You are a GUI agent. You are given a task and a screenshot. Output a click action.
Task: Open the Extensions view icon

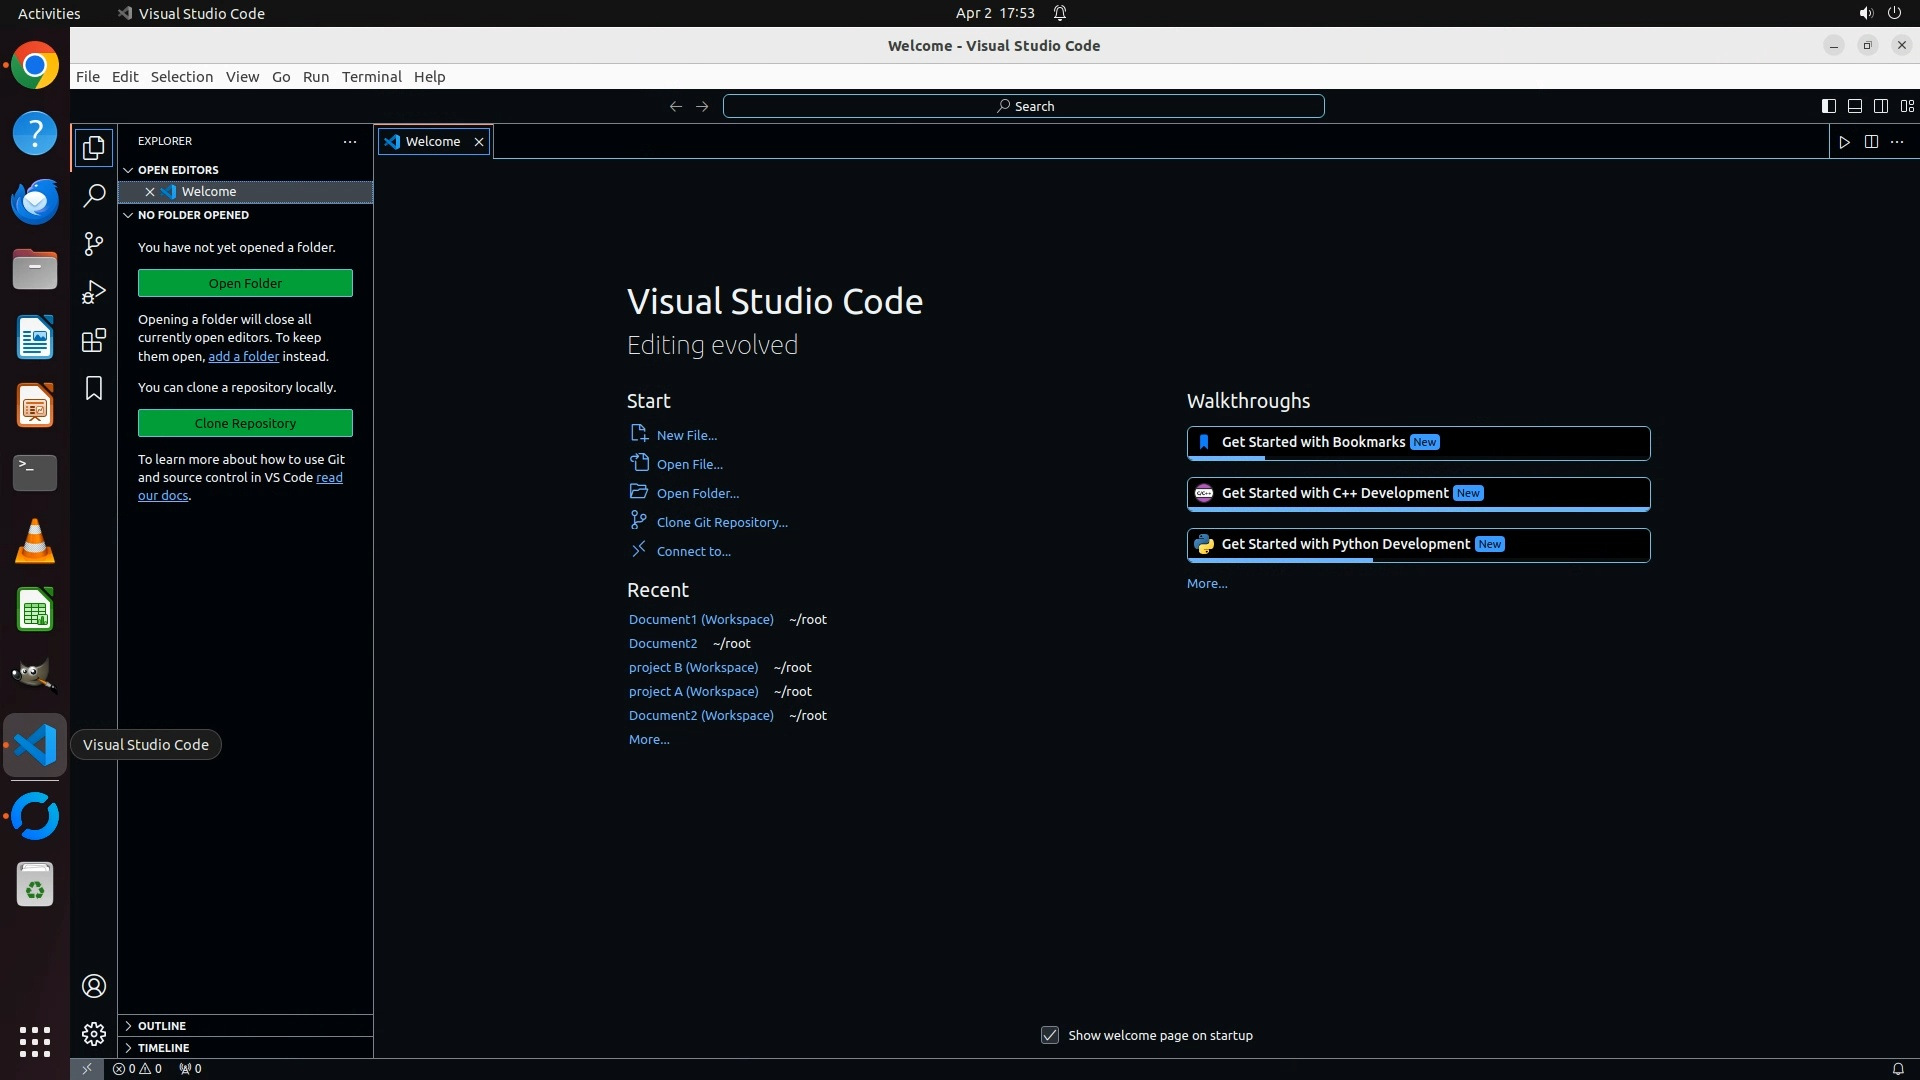click(94, 340)
